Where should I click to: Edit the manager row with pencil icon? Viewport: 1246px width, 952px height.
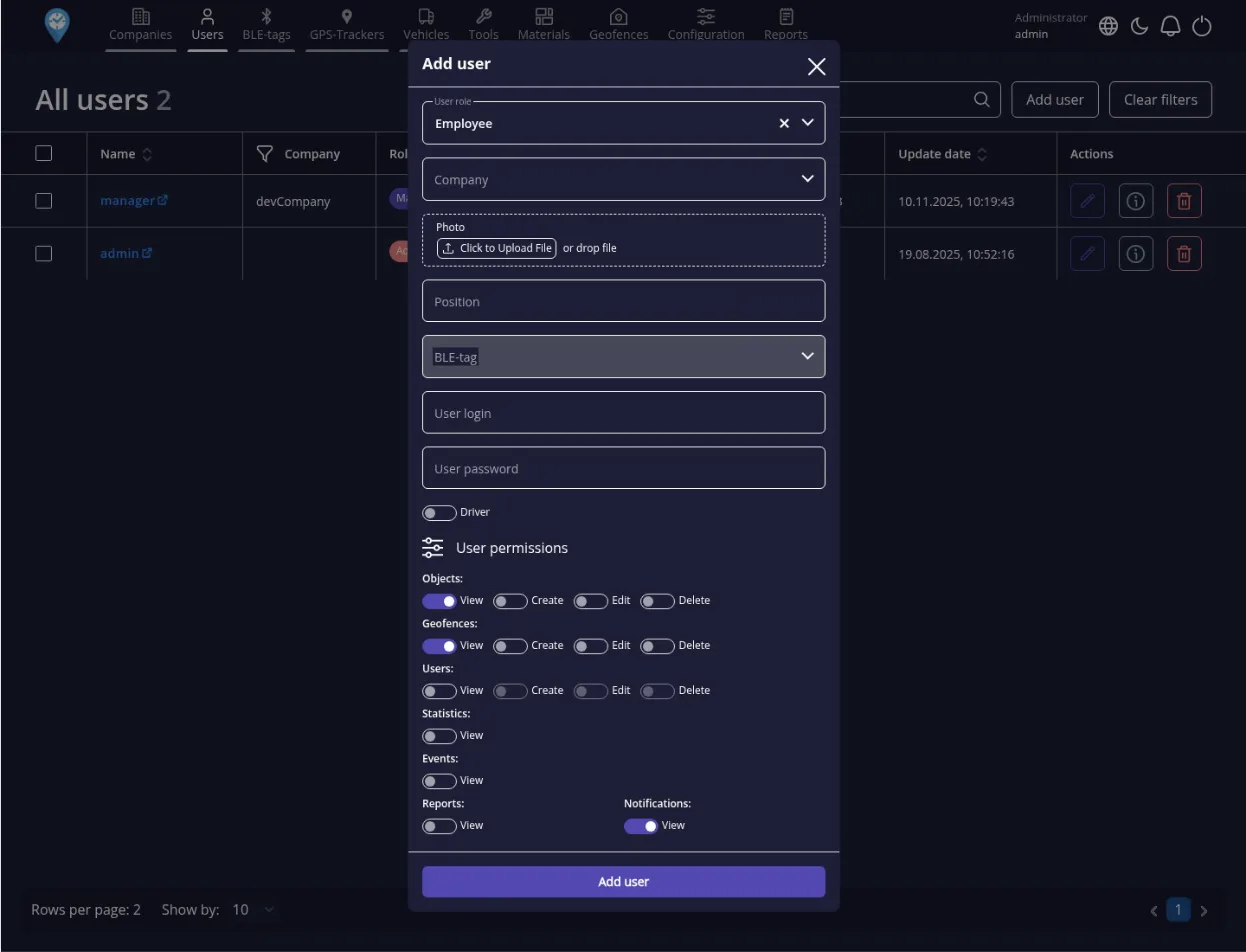click(1087, 201)
